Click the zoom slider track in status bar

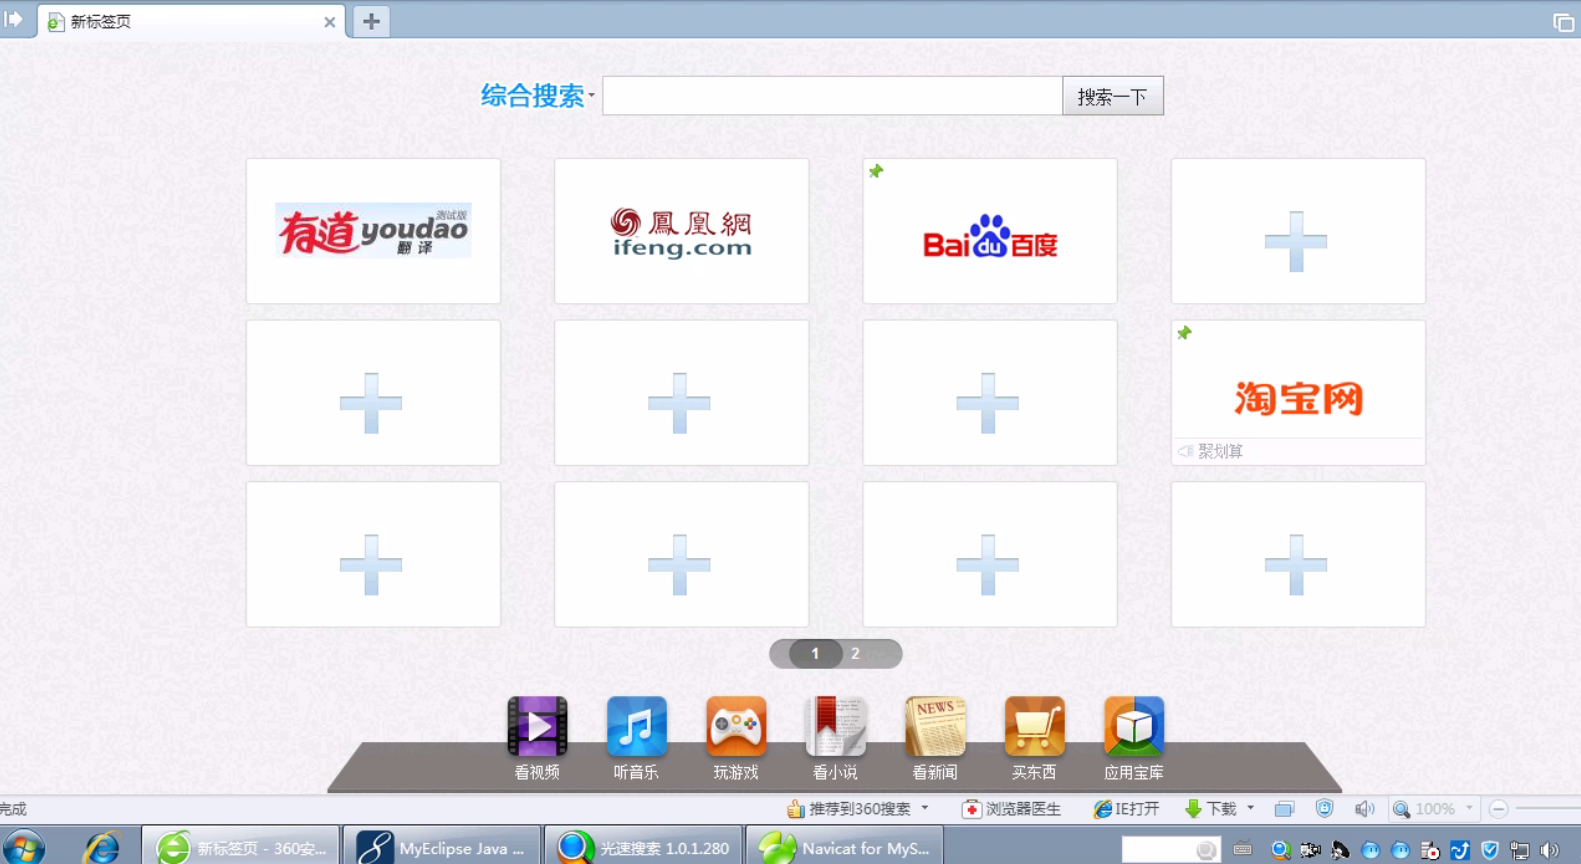pos(1548,809)
